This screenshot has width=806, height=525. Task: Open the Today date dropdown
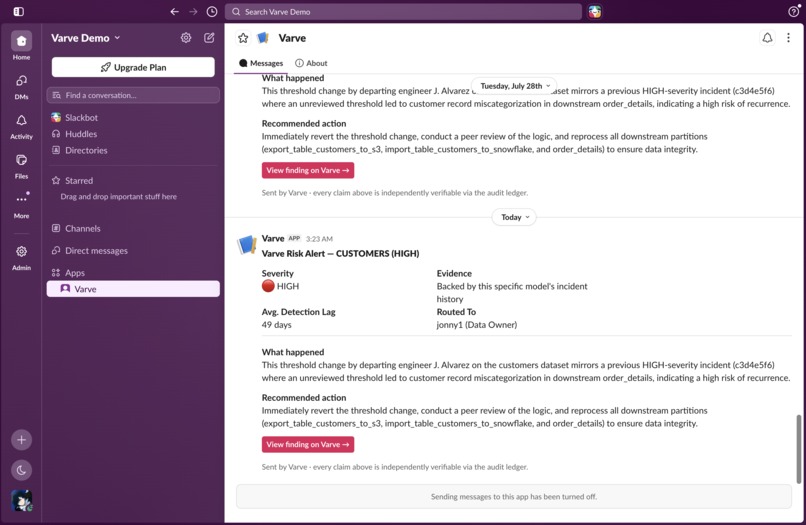515,217
